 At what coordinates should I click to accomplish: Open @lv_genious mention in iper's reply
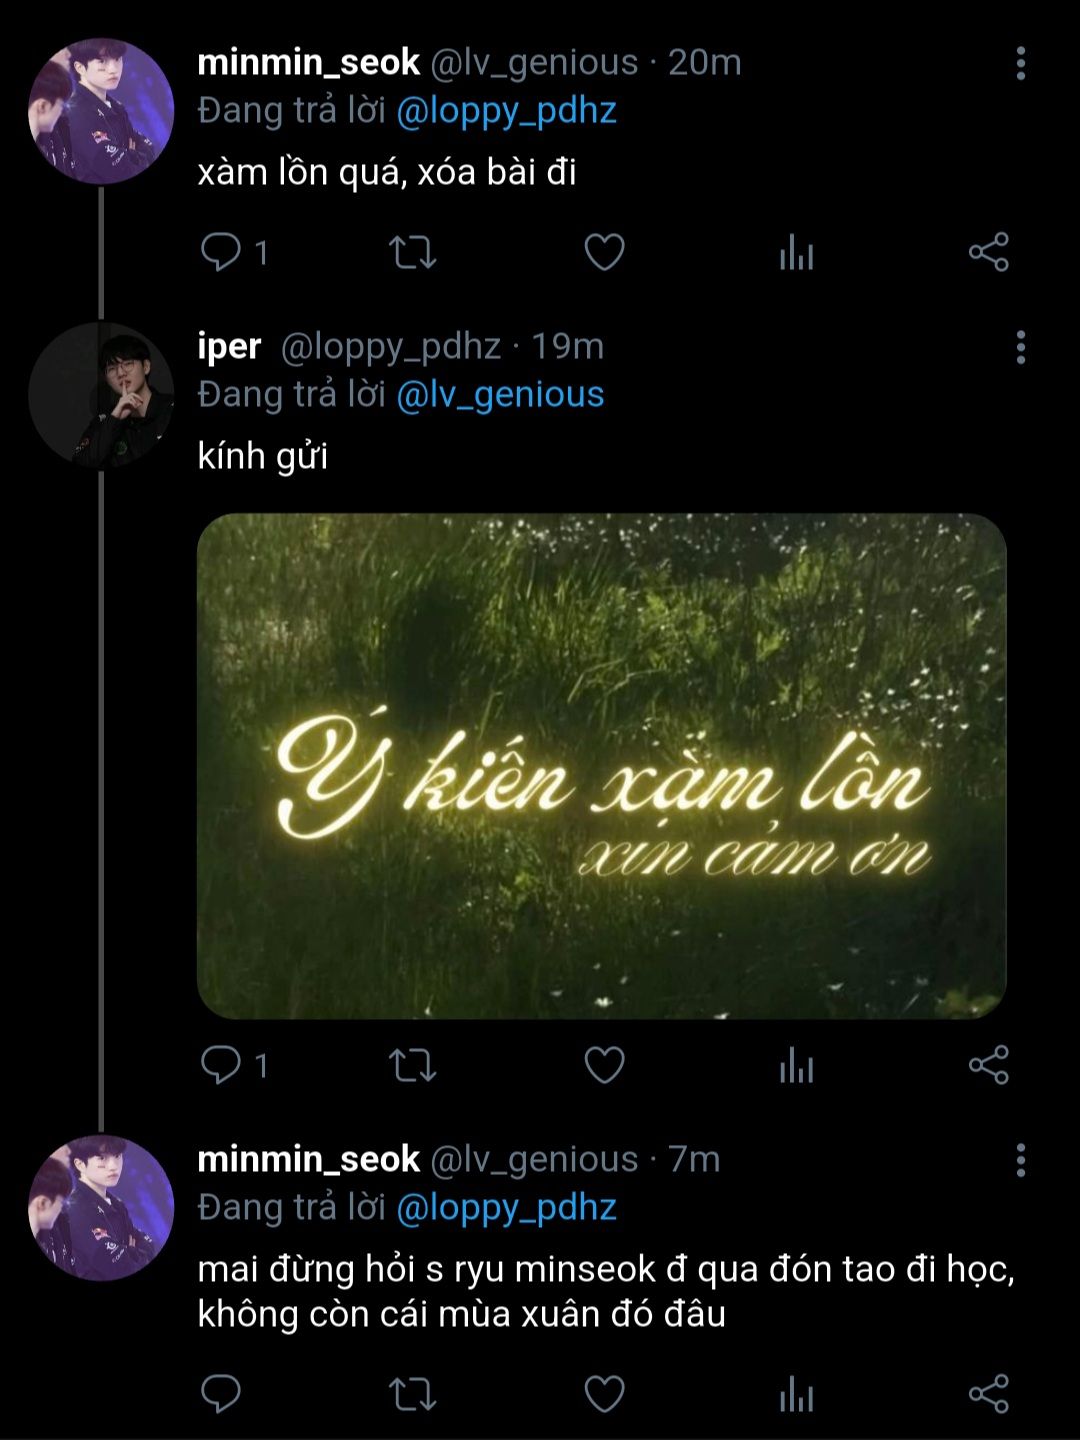(x=500, y=395)
